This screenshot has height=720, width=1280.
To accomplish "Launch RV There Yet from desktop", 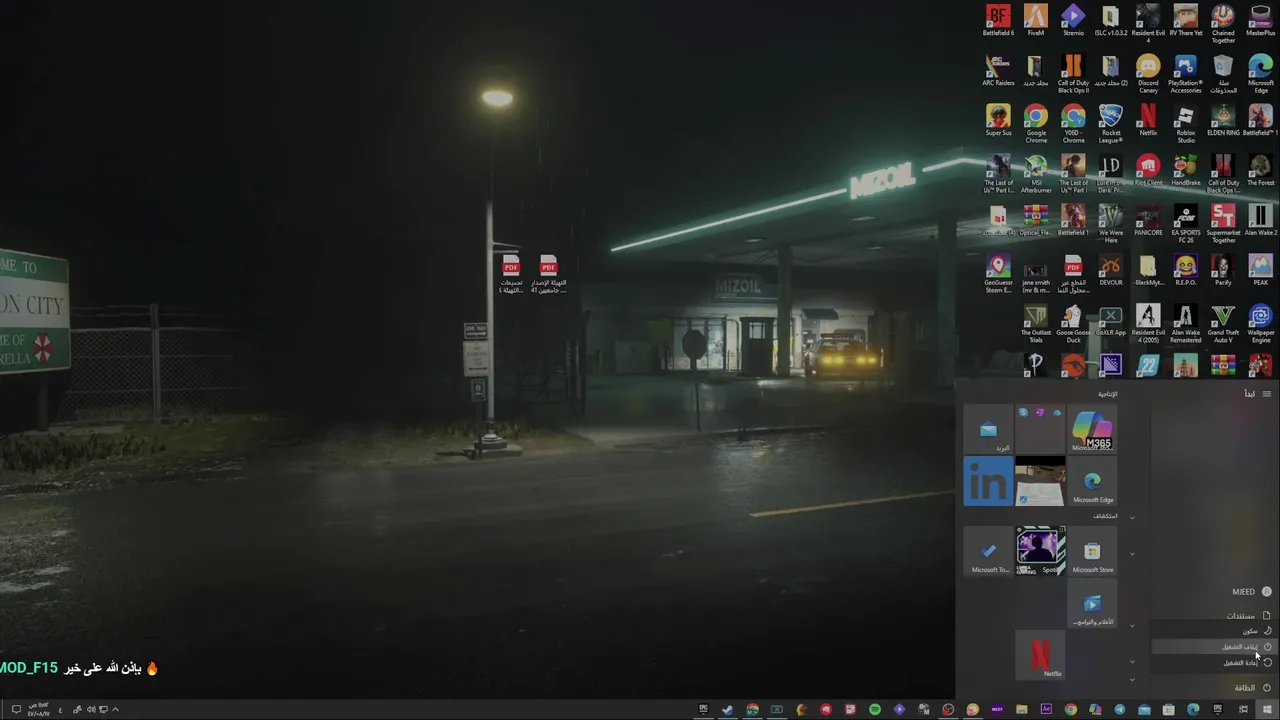I will (1185, 20).
